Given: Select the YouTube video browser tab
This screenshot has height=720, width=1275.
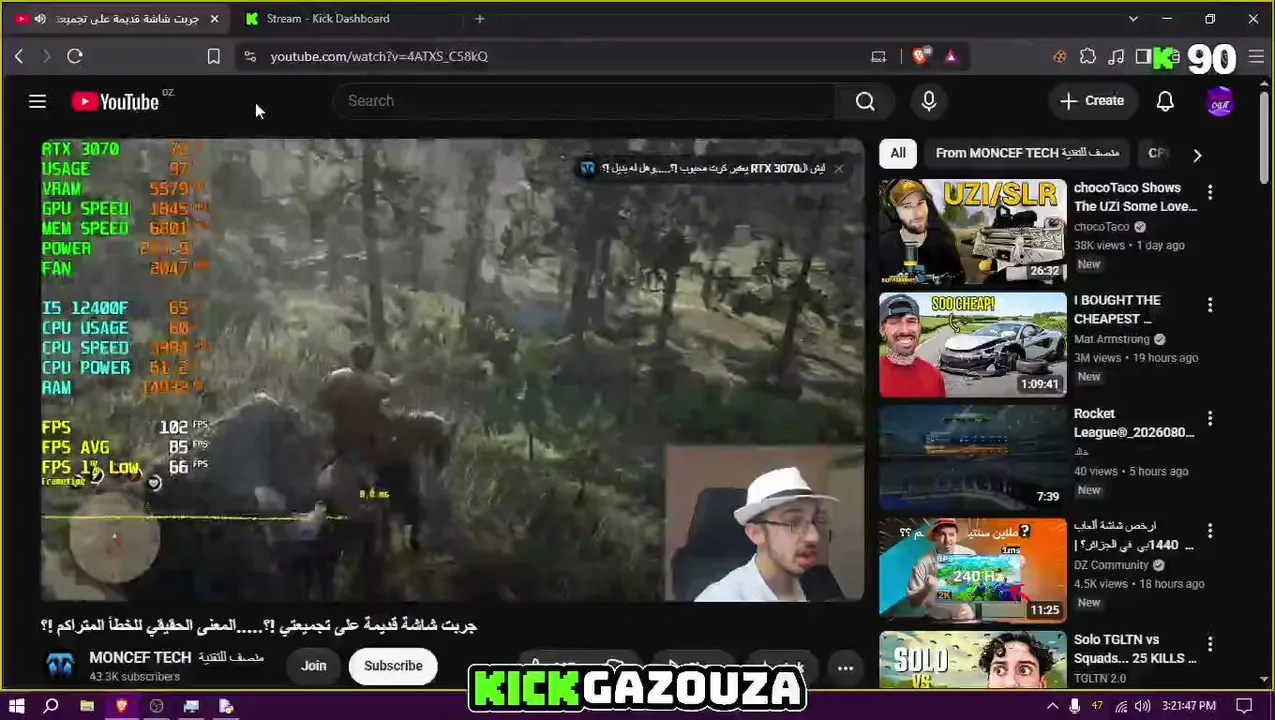Looking at the screenshot, I should point(117,19).
